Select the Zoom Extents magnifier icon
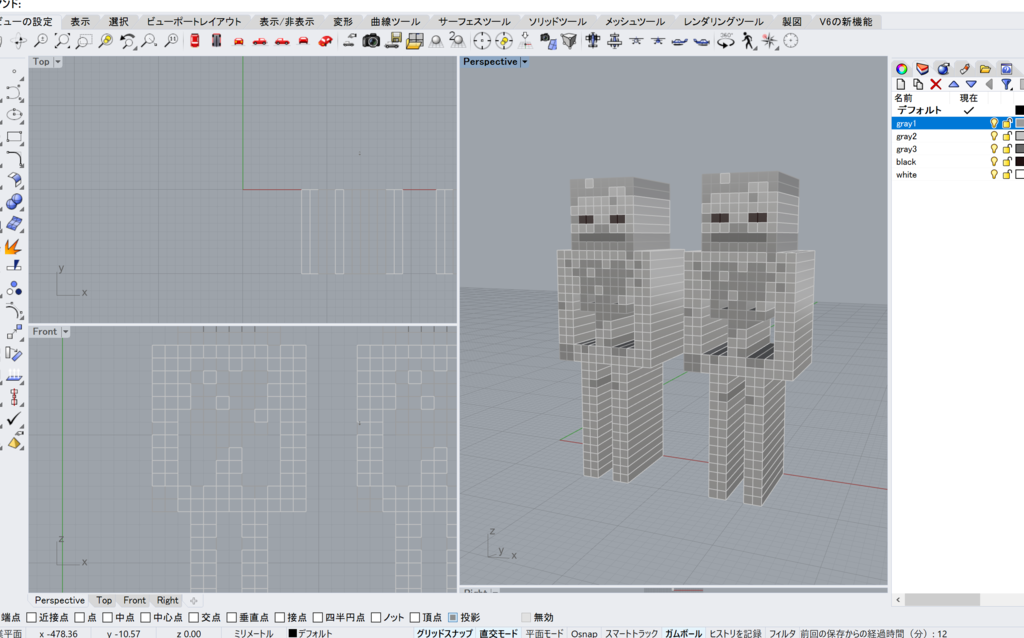The width and height of the screenshot is (1024, 638). pyautogui.click(x=63, y=41)
